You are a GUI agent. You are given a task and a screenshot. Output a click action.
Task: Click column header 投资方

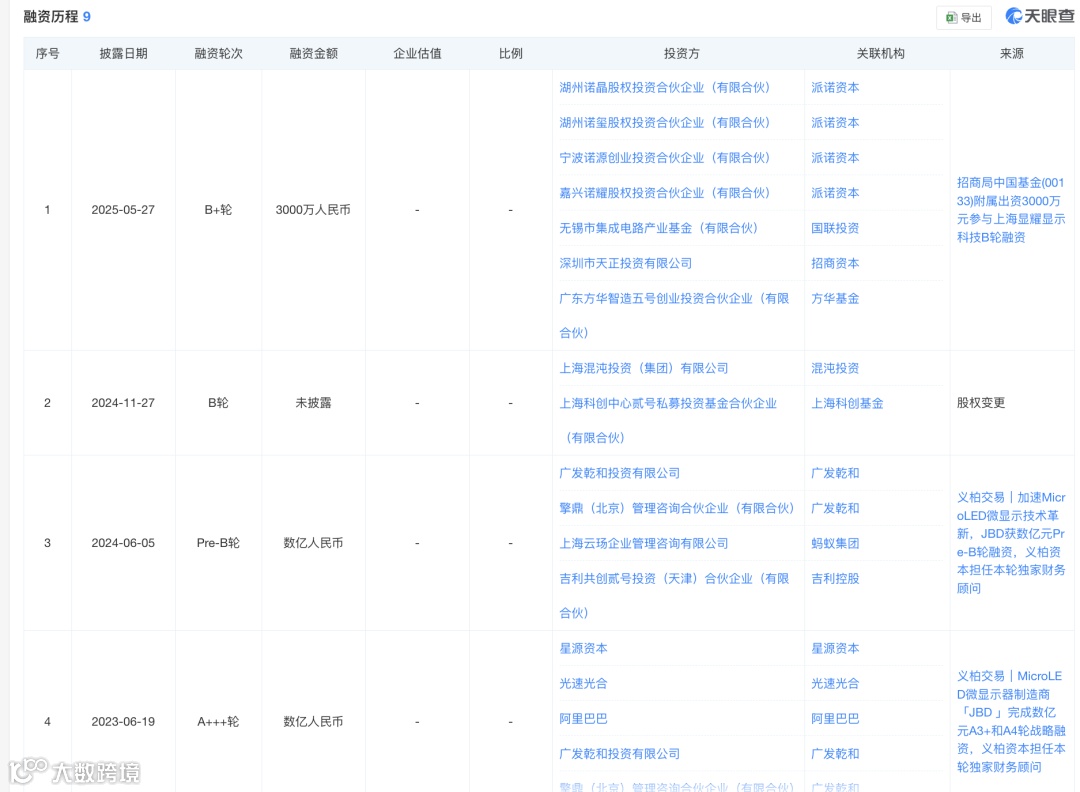(681, 54)
